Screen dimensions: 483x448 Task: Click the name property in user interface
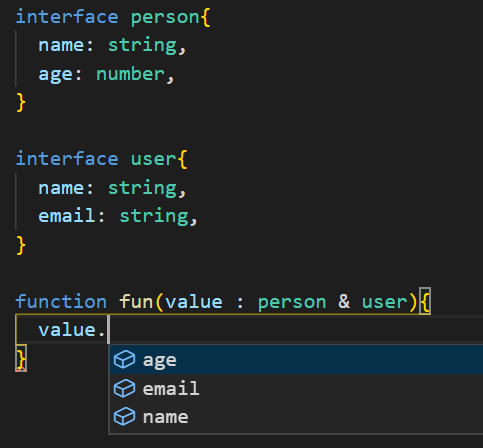click(61, 188)
